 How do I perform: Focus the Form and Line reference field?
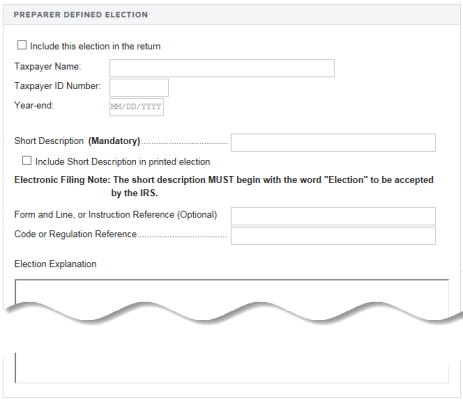(333, 216)
